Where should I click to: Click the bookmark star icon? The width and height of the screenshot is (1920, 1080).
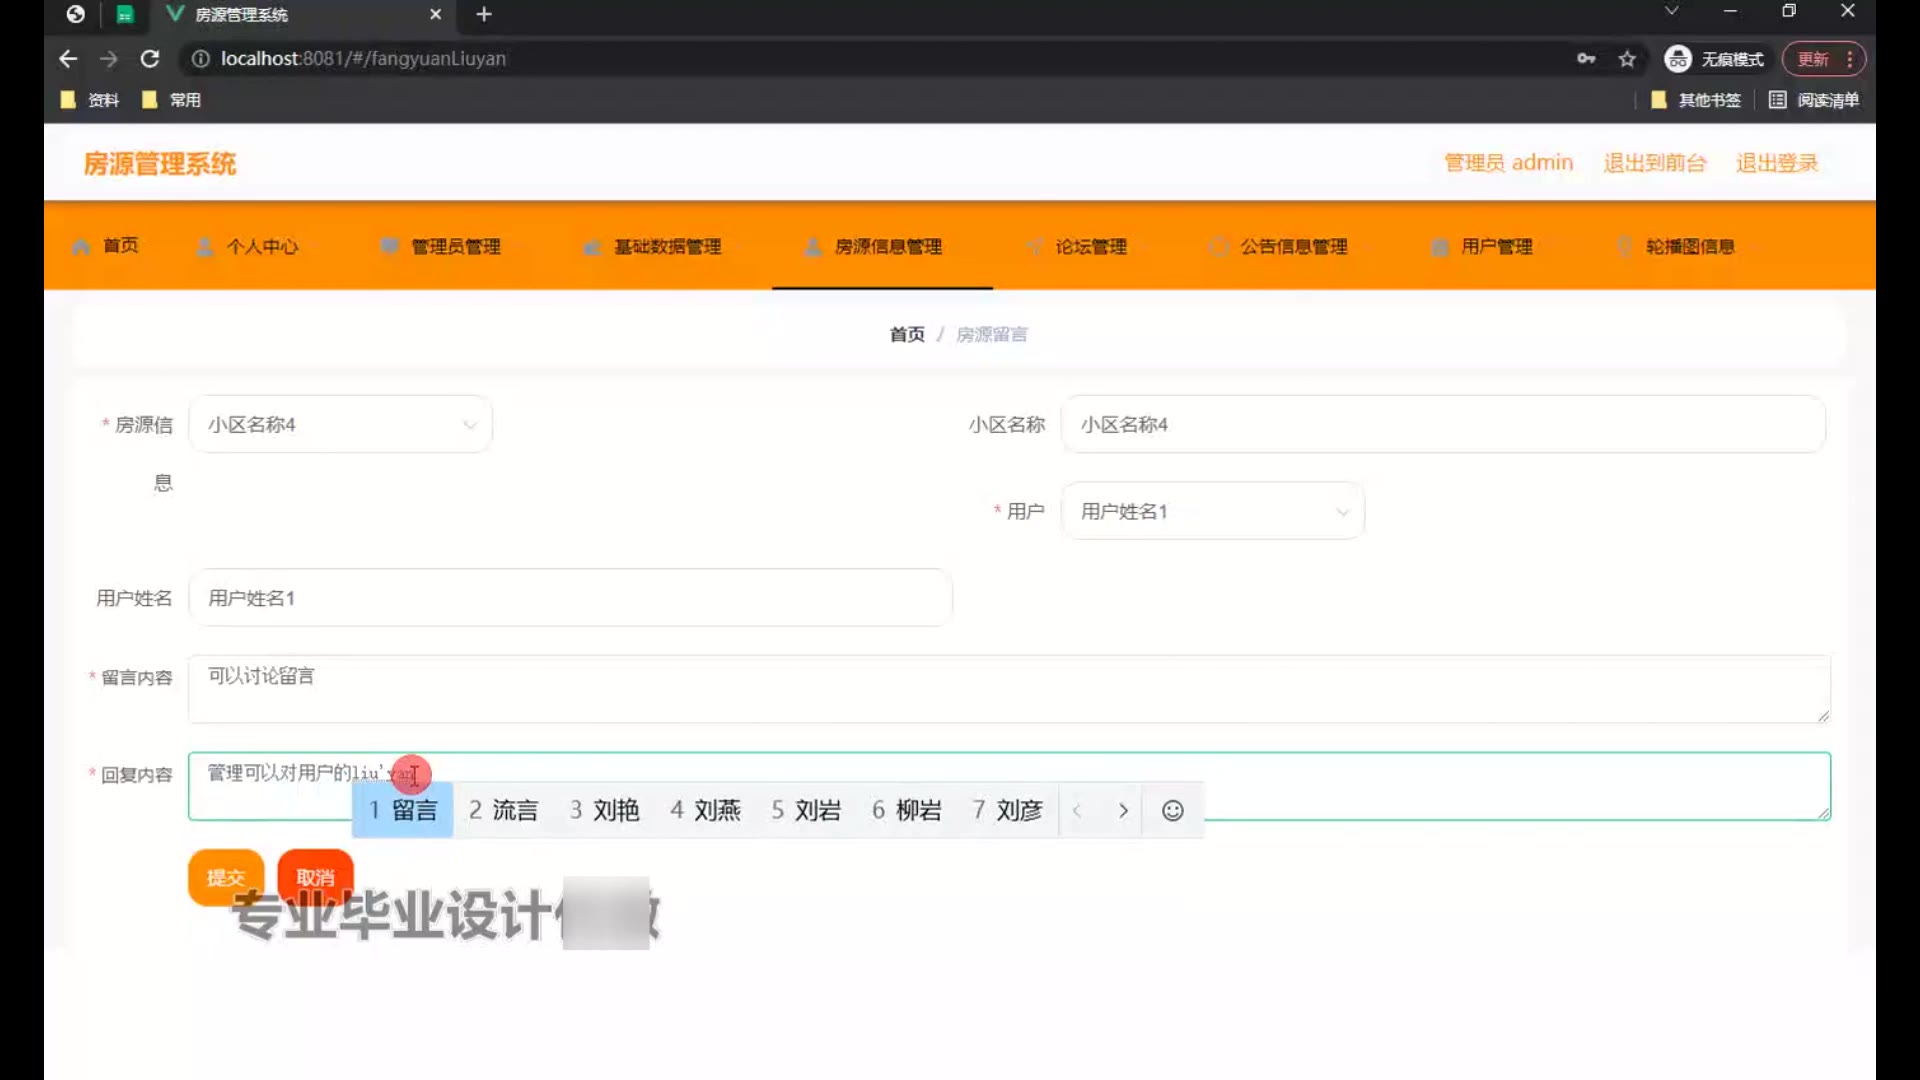pyautogui.click(x=1627, y=59)
